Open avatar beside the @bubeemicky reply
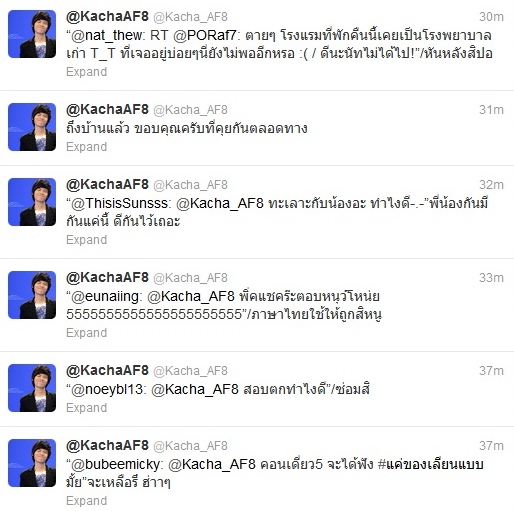The image size is (514, 511). (x=32, y=463)
